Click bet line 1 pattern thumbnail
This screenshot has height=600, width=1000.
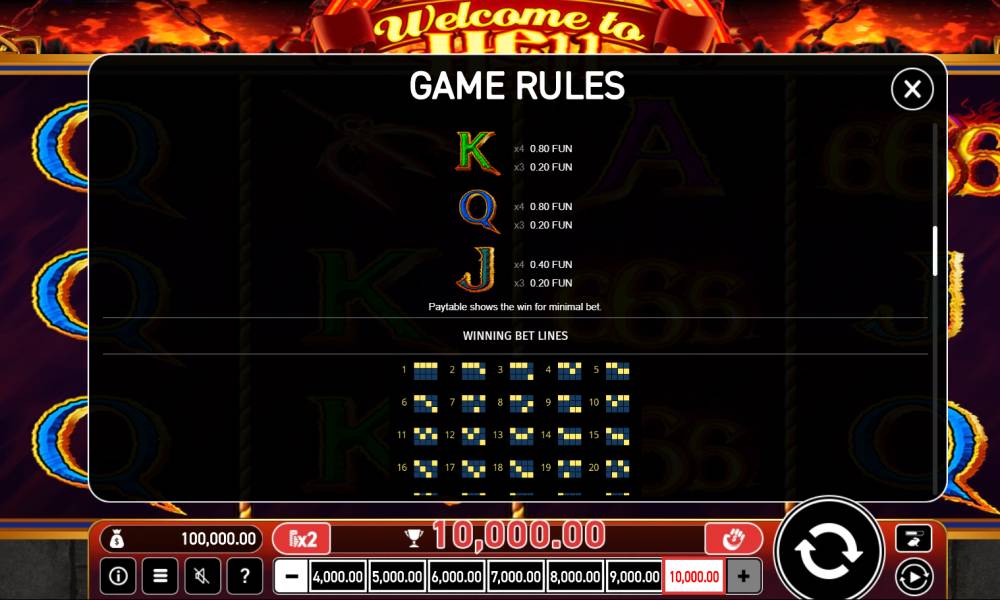425,370
